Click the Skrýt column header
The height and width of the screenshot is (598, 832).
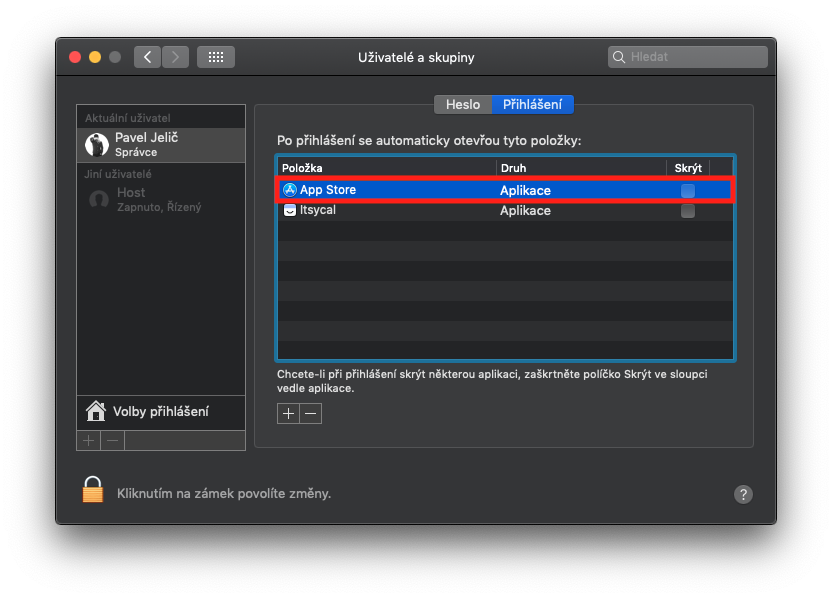coord(688,168)
